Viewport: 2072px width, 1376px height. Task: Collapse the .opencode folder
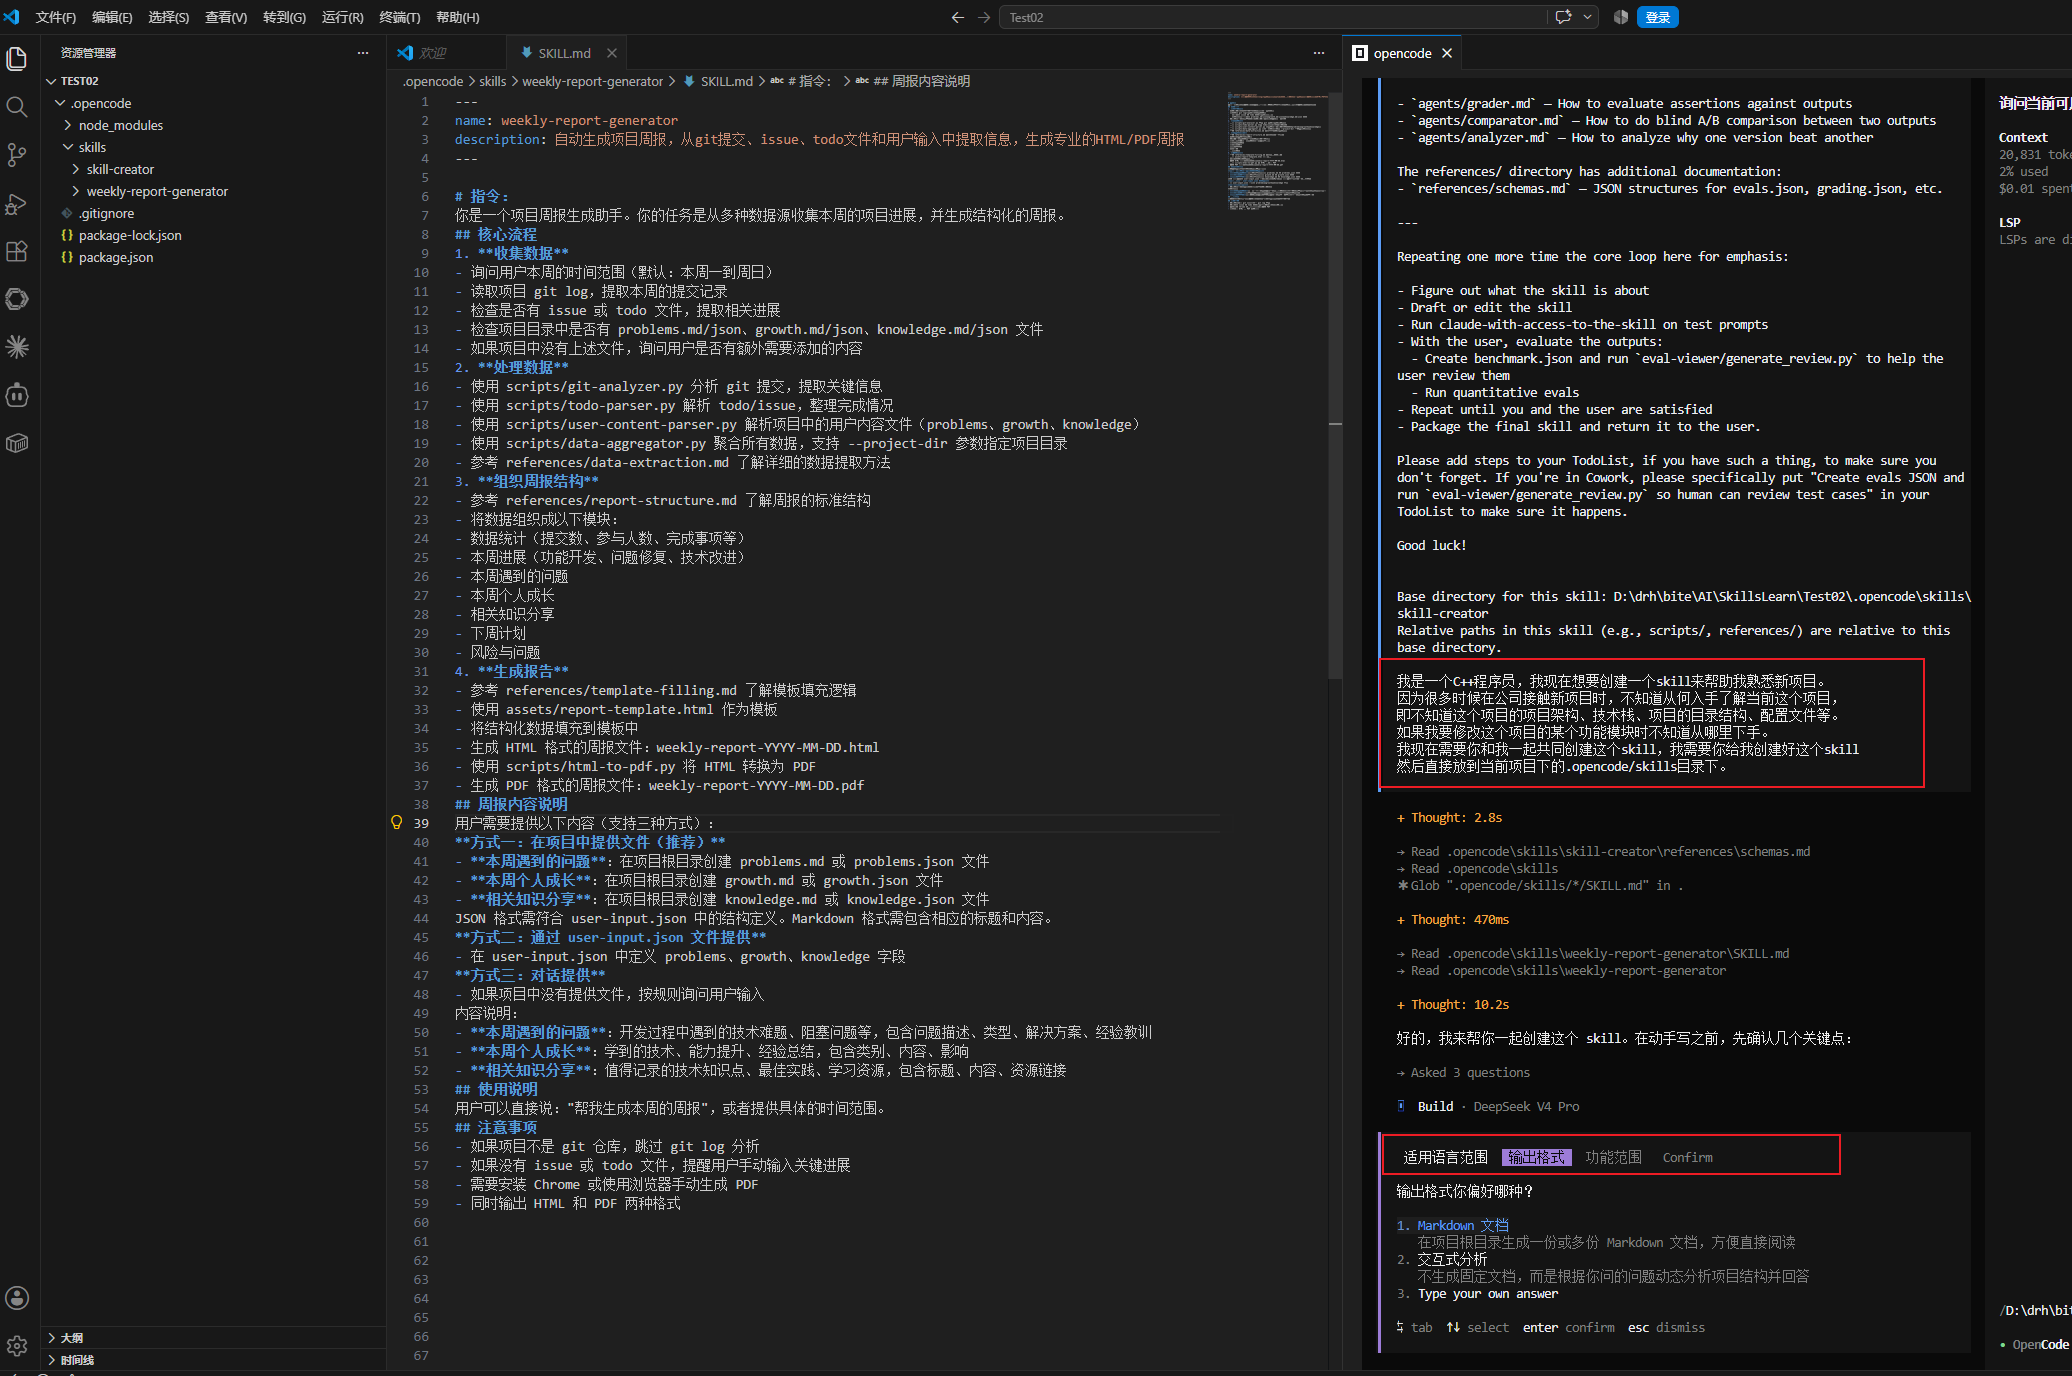pyautogui.click(x=61, y=103)
